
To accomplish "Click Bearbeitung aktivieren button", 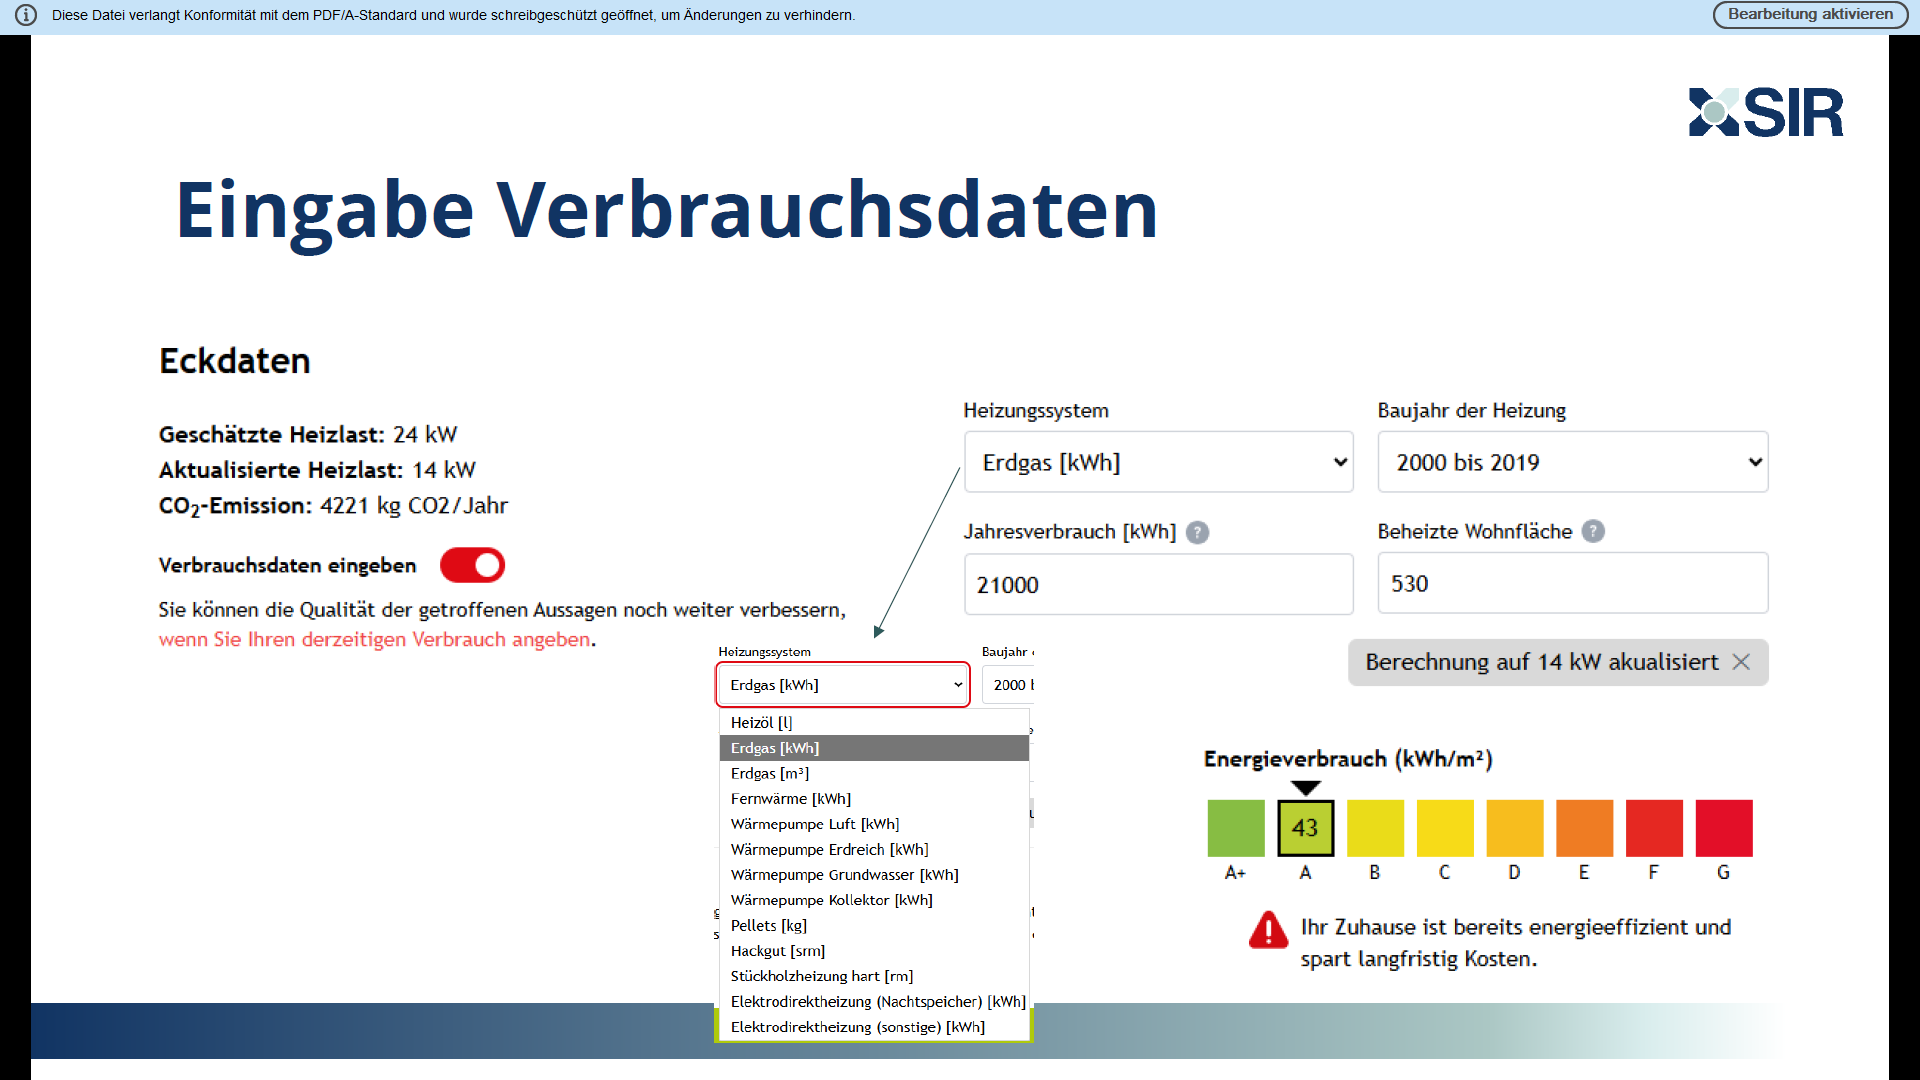I will click(x=1809, y=15).
